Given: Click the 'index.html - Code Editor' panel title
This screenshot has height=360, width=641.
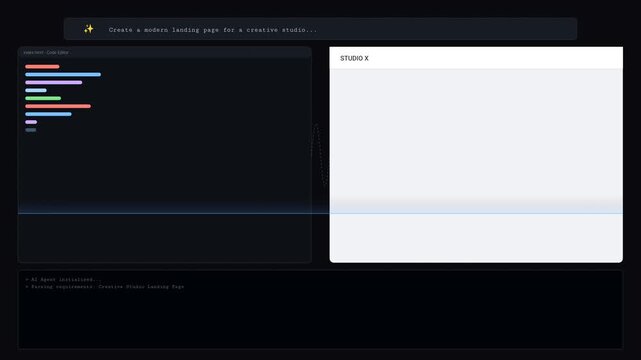Looking at the screenshot, I should (46, 53).
